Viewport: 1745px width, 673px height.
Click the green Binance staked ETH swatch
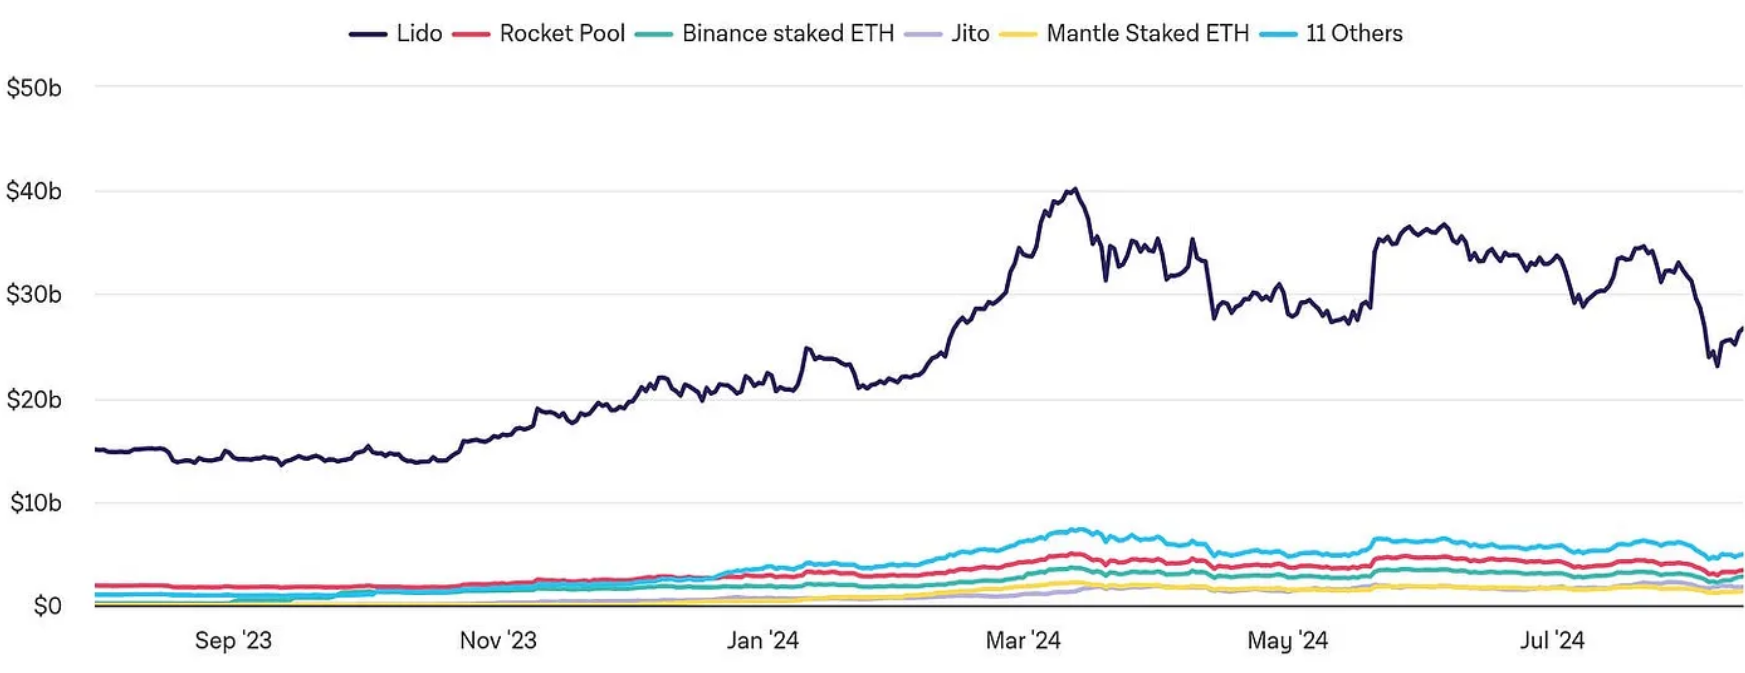(654, 34)
